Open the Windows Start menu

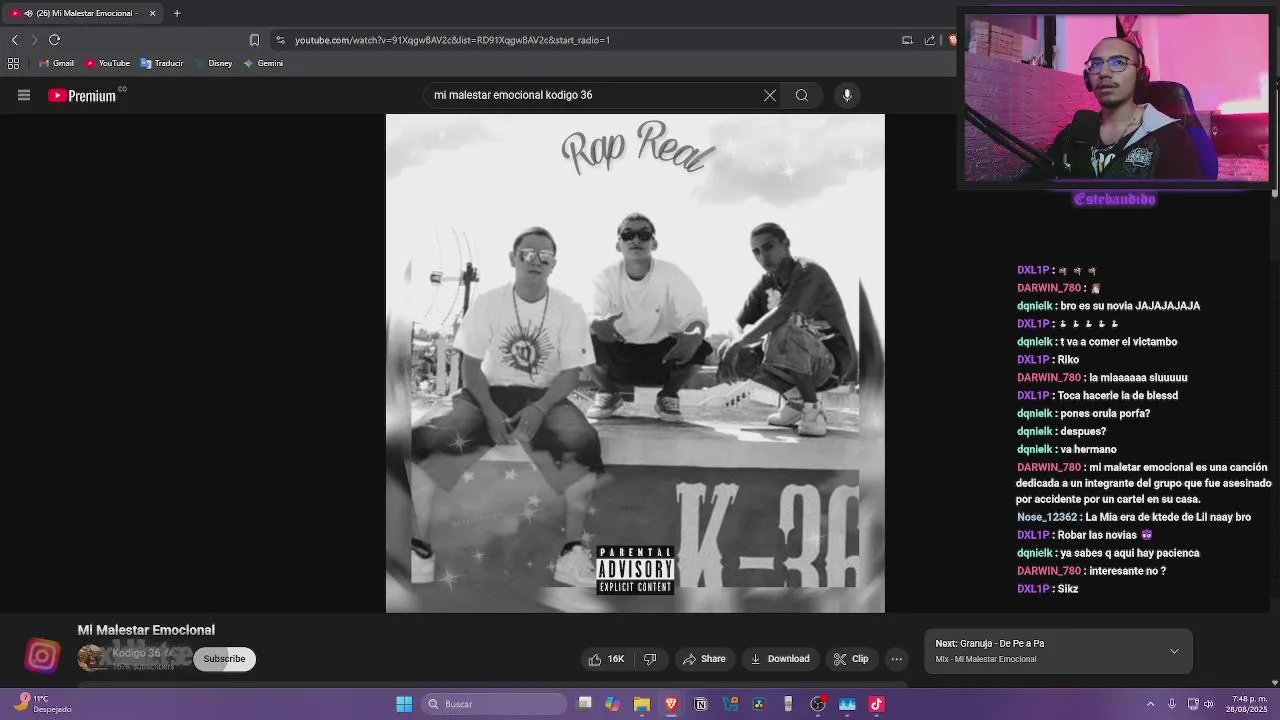coord(404,704)
